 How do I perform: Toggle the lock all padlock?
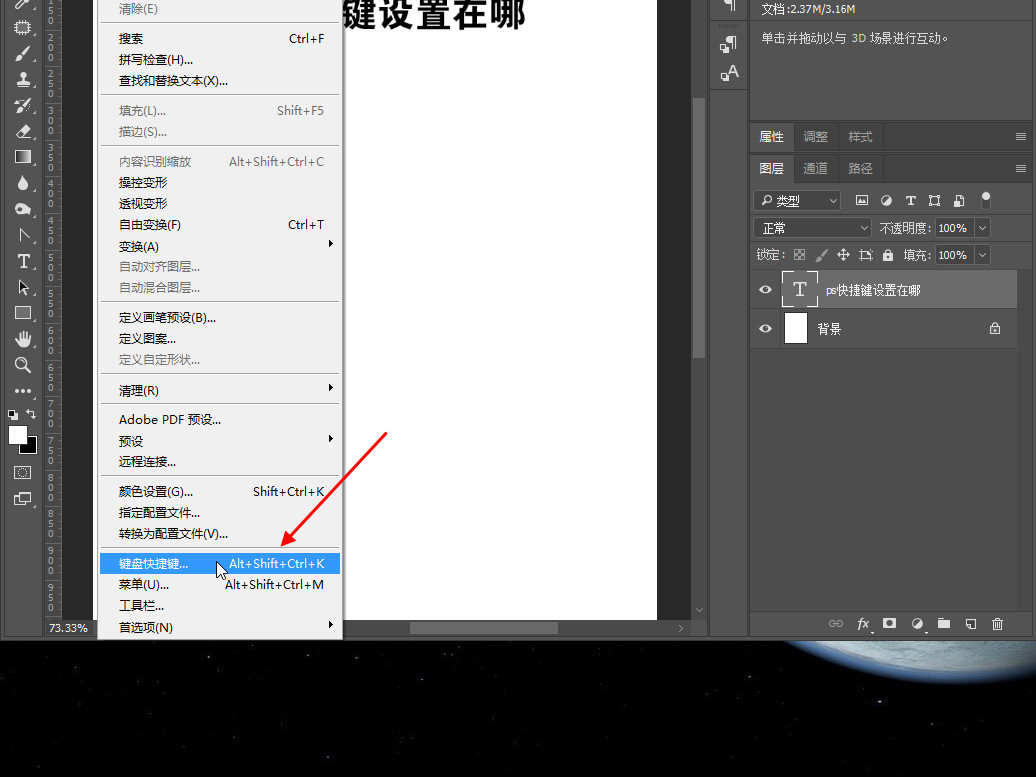coord(888,255)
